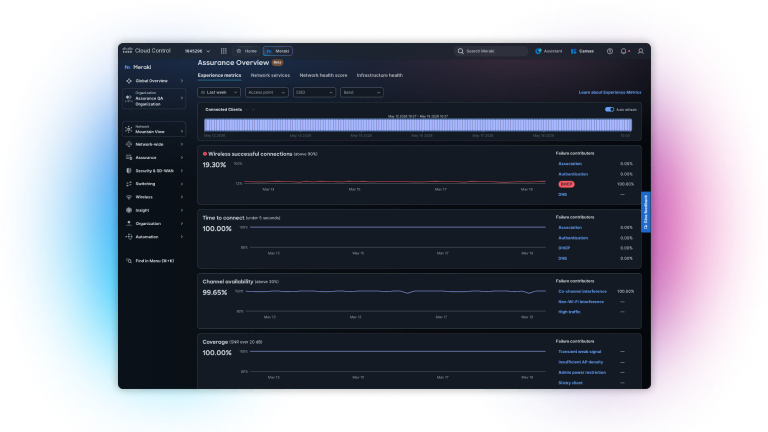The image size is (768, 432).
Task: Expand the Global Overview chevron
Action: pos(182,81)
